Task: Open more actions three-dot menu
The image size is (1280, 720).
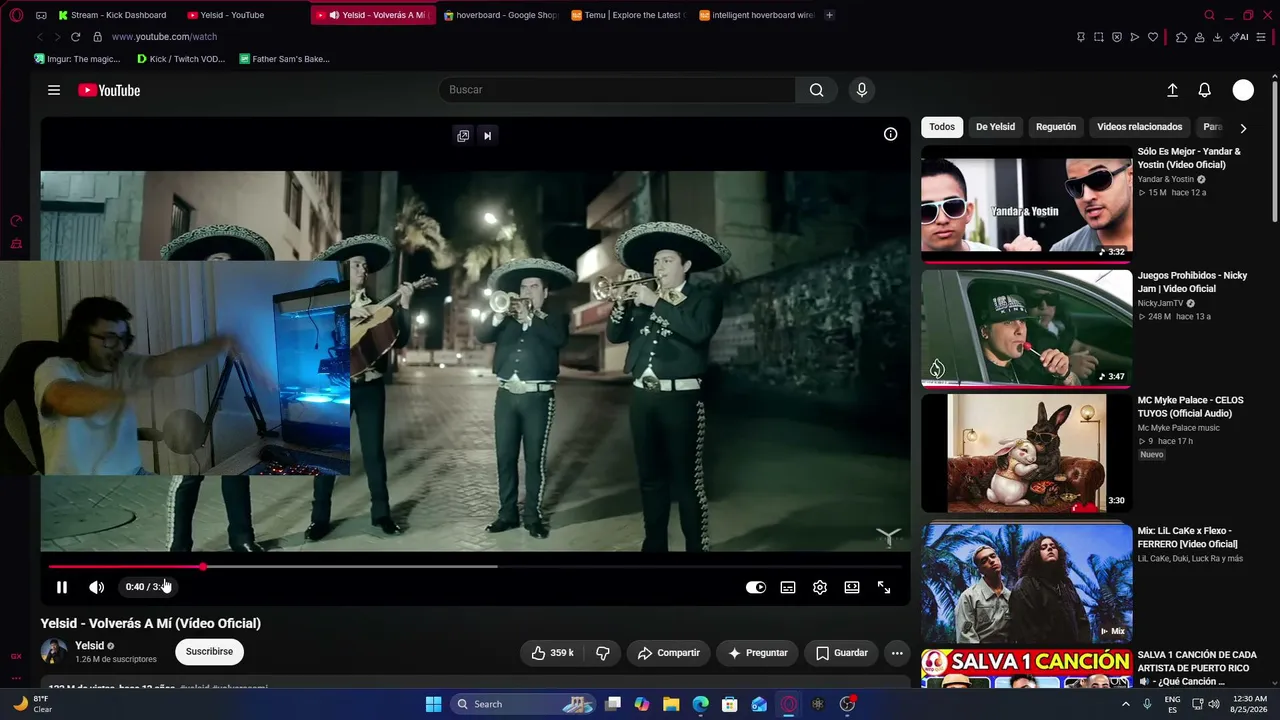Action: 897,653
